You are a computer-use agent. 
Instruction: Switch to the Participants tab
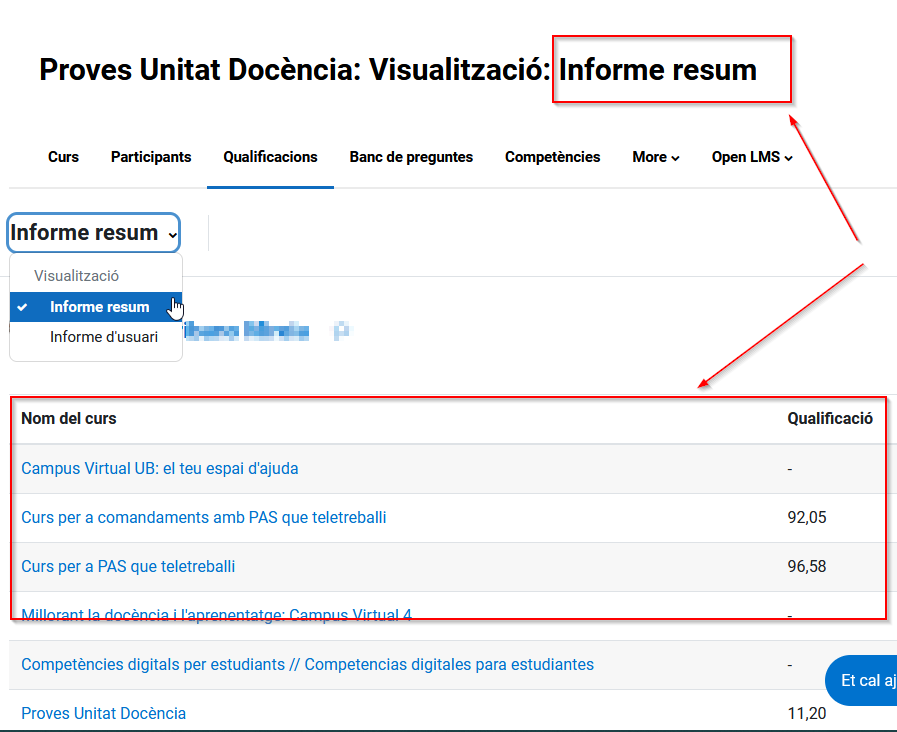click(151, 157)
